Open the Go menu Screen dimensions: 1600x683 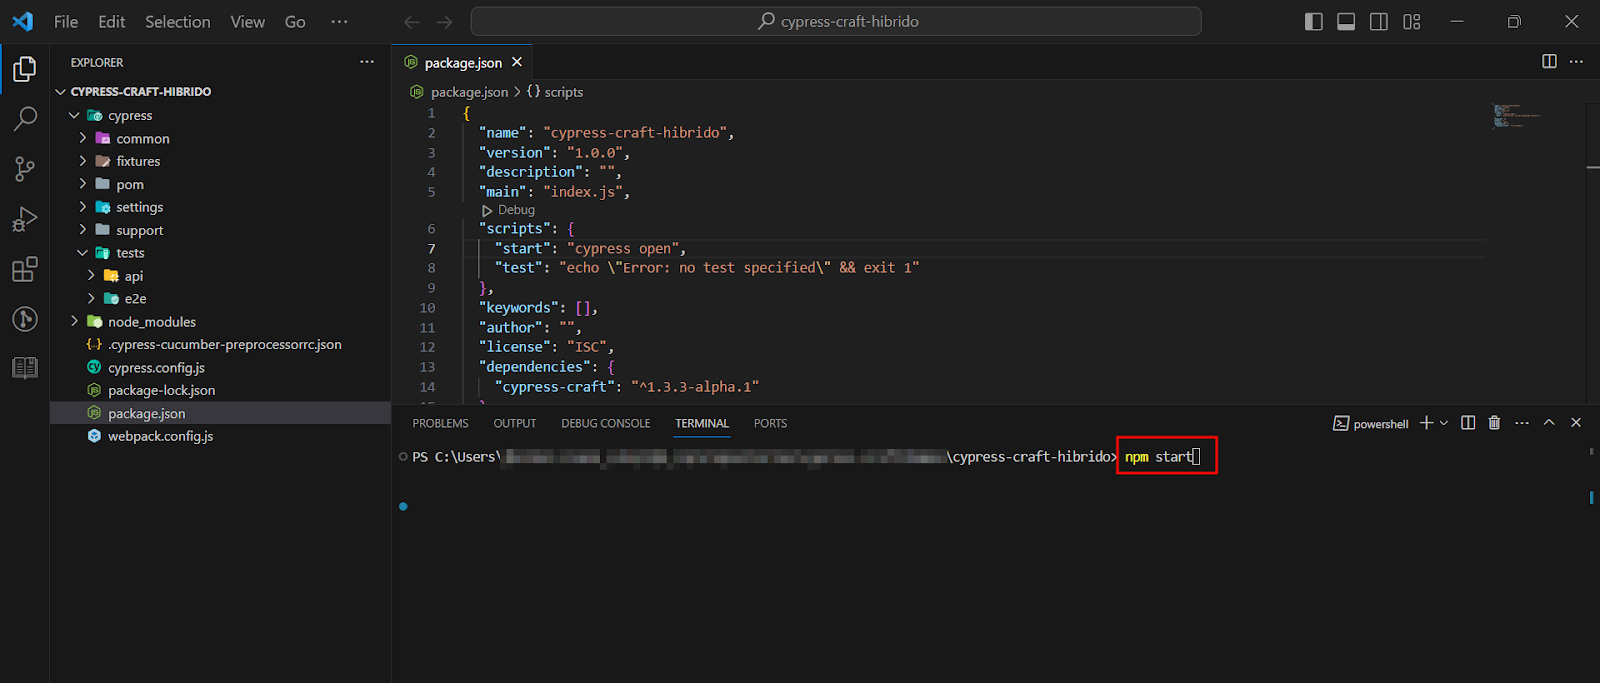click(x=295, y=22)
